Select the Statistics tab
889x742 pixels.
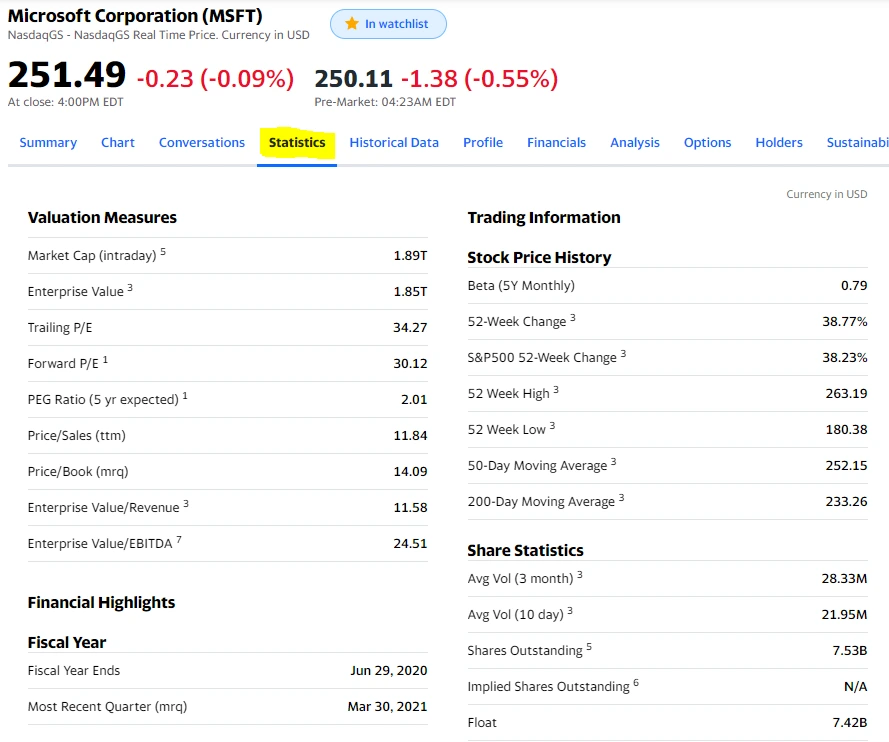(x=297, y=142)
